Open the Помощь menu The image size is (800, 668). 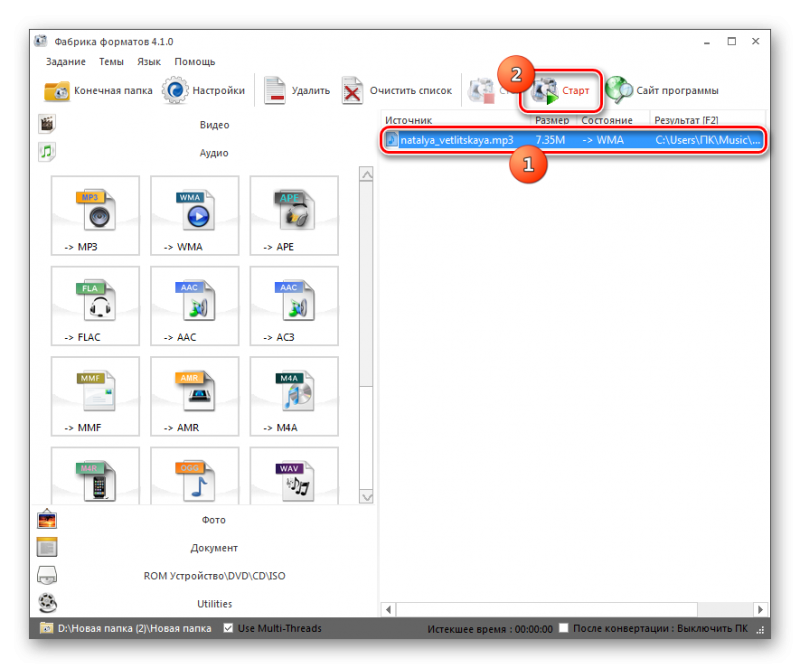194,62
